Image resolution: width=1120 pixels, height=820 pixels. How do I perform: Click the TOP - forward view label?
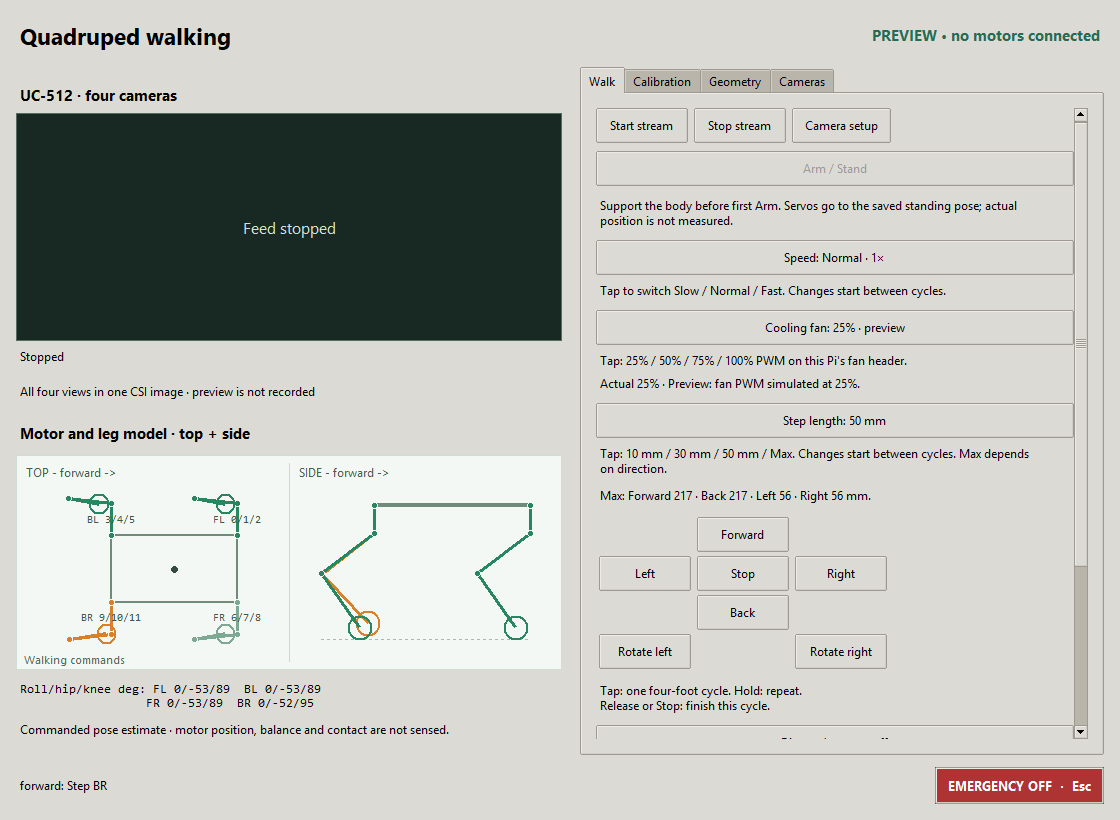tap(71, 473)
